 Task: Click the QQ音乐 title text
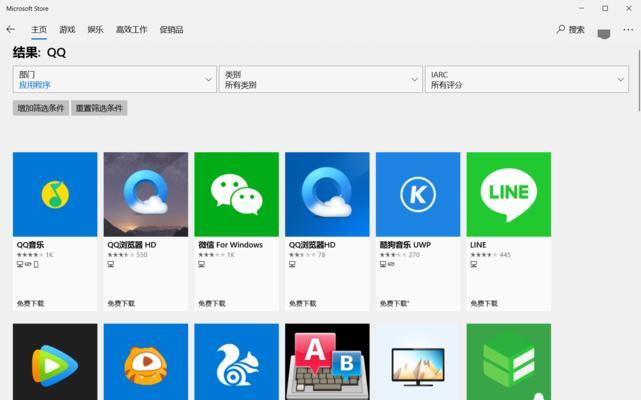31,245
